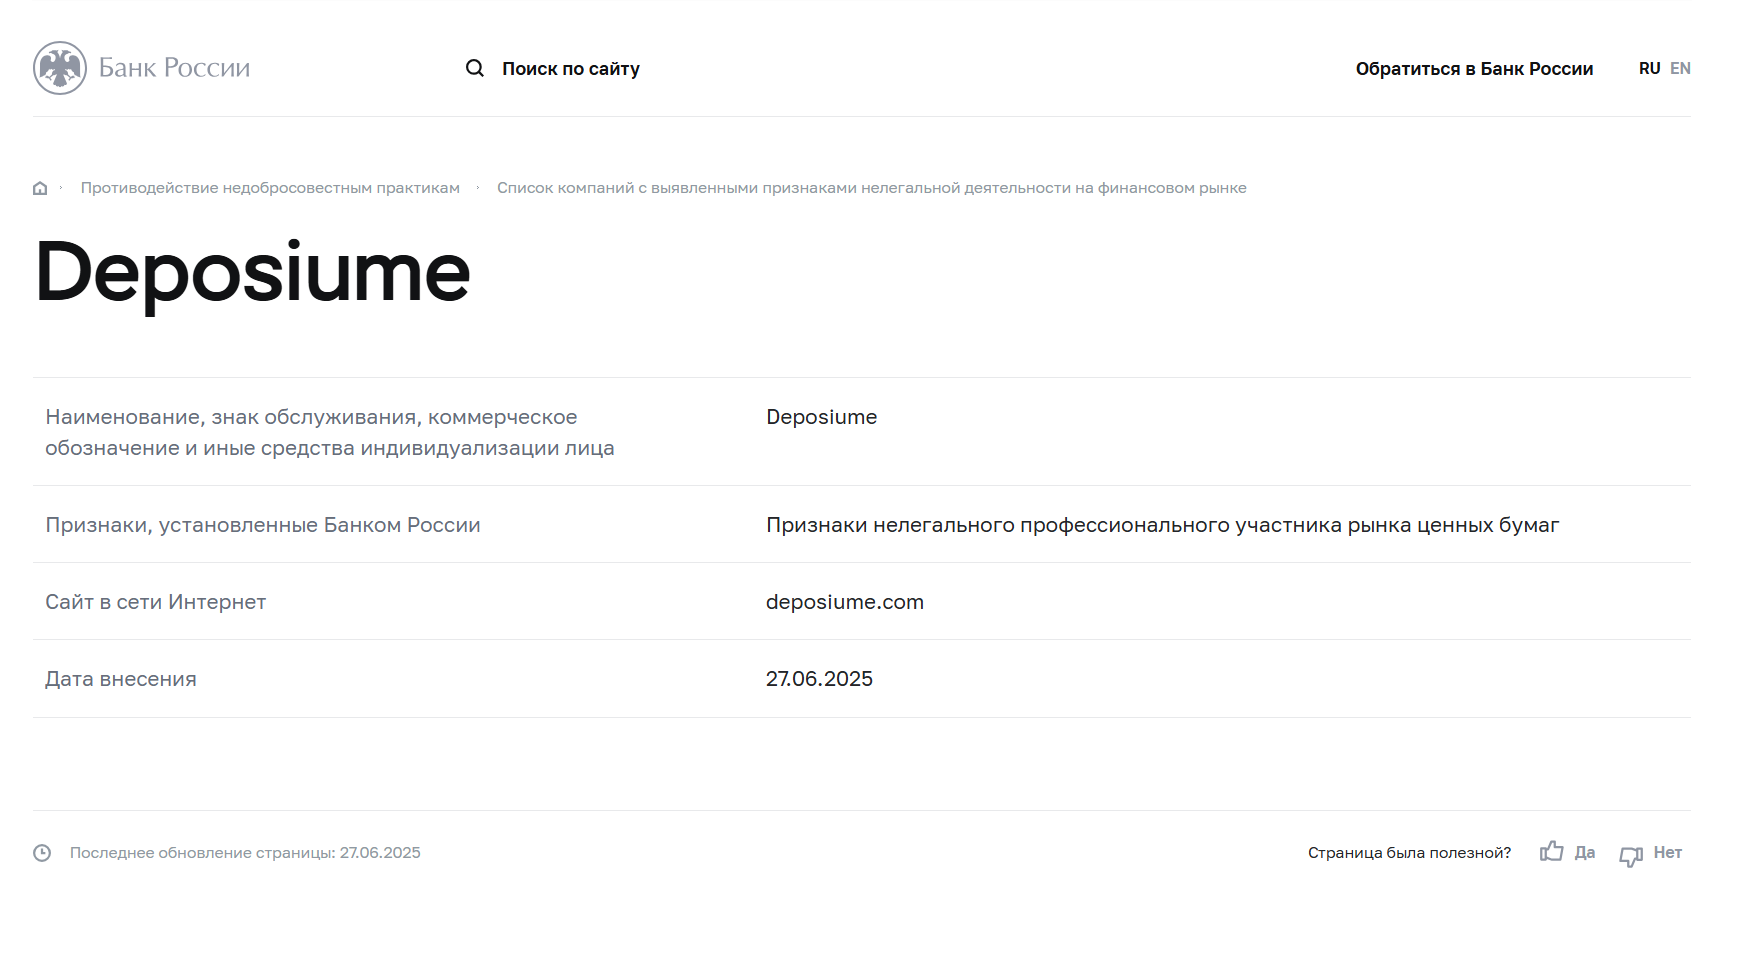Click the thumbs-up icon
This screenshot has width=1762, height=953.
[x=1551, y=852]
